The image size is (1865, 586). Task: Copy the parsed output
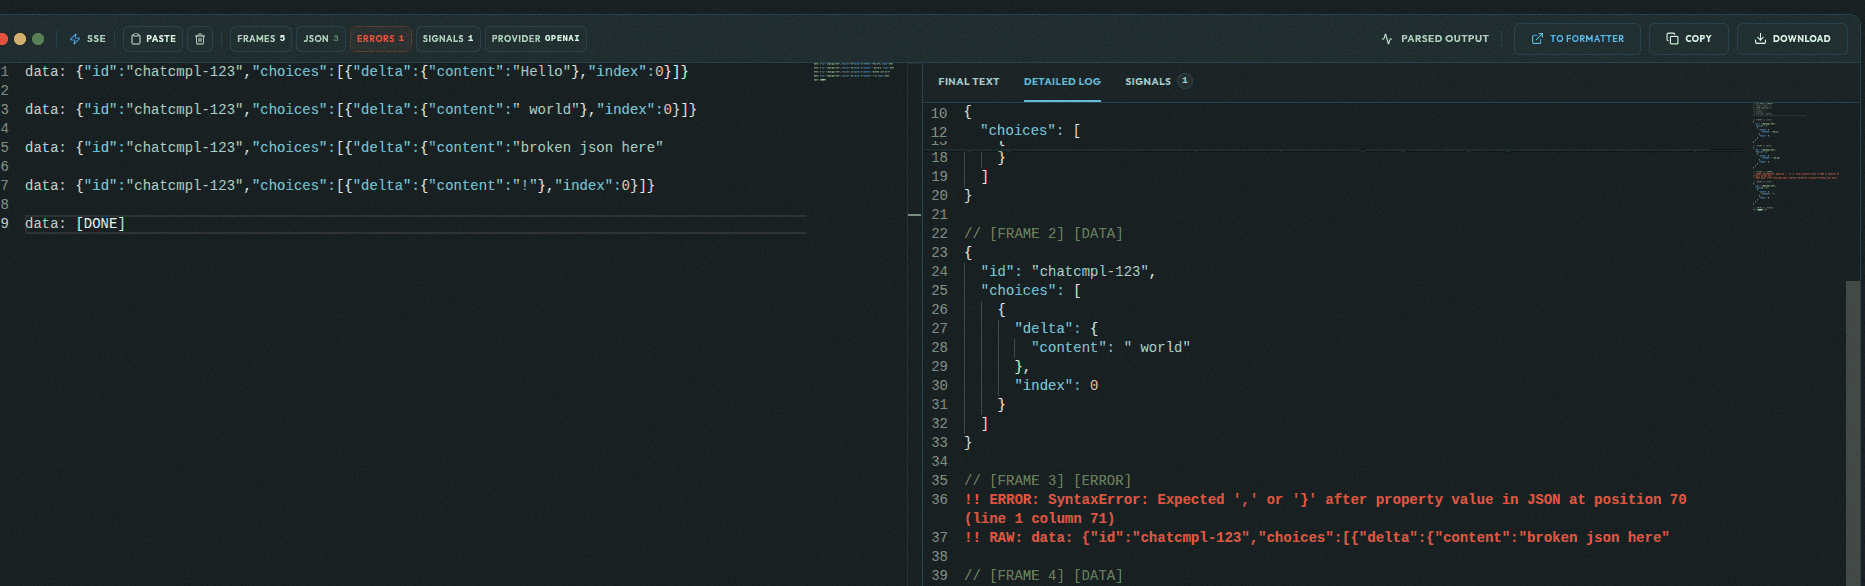click(x=1688, y=39)
